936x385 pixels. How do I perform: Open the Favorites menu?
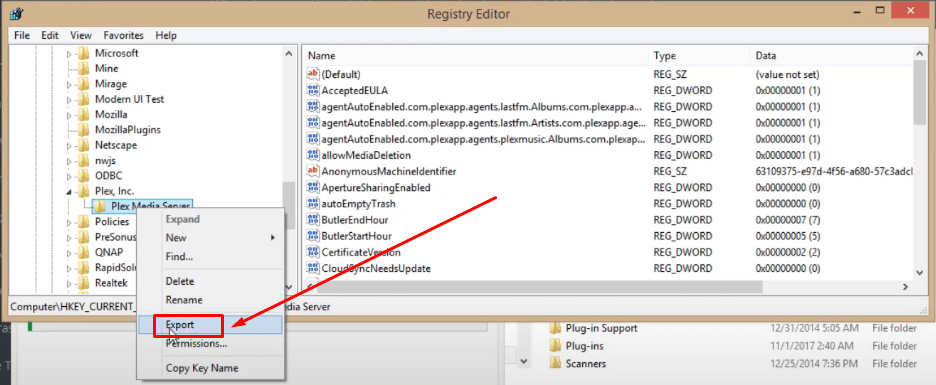[124, 35]
